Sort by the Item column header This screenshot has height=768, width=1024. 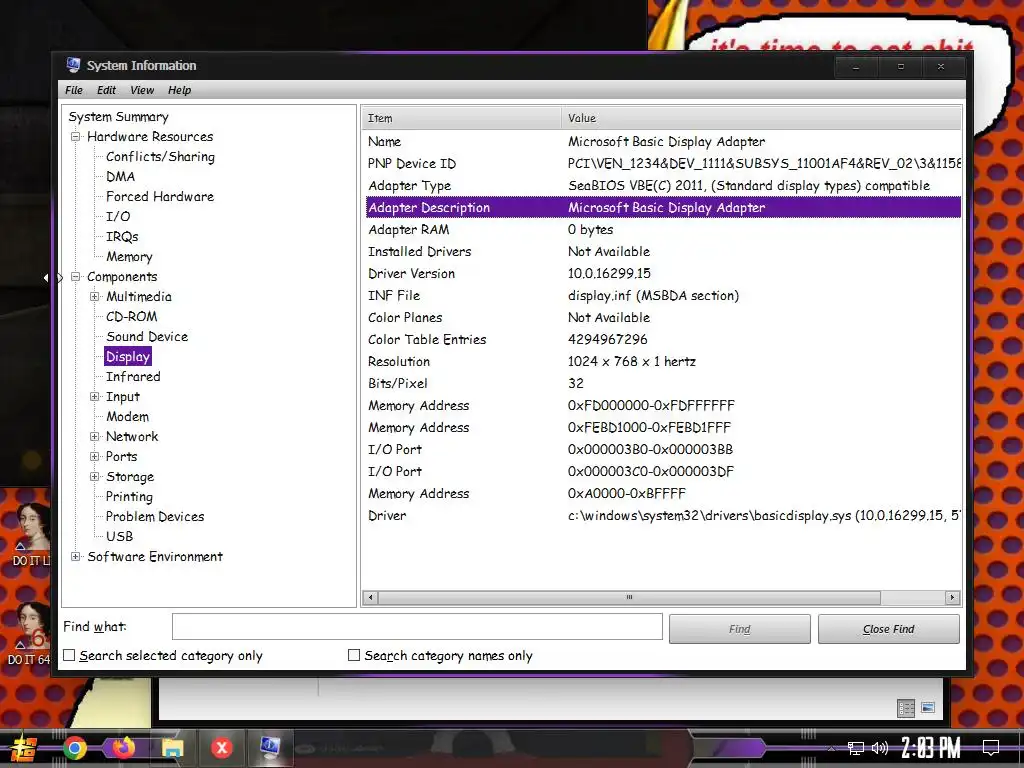(461, 118)
